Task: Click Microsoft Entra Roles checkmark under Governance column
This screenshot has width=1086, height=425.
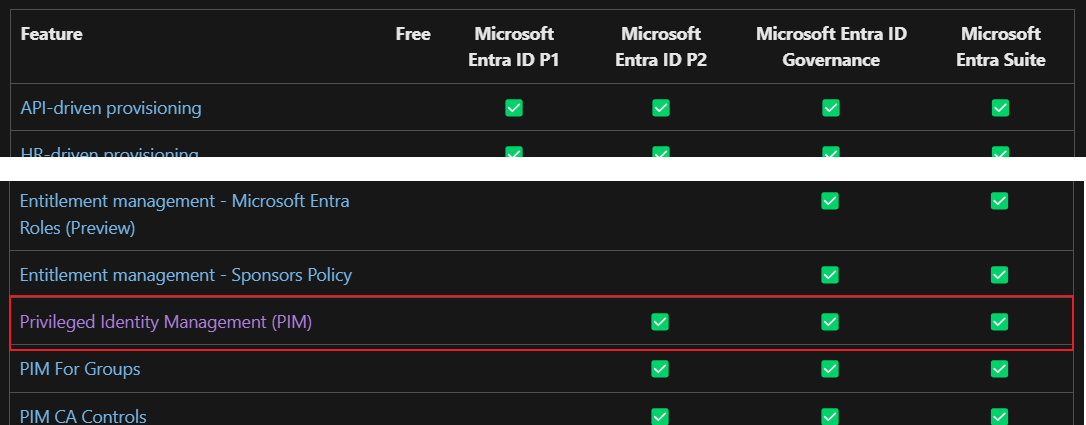Action: tap(830, 201)
